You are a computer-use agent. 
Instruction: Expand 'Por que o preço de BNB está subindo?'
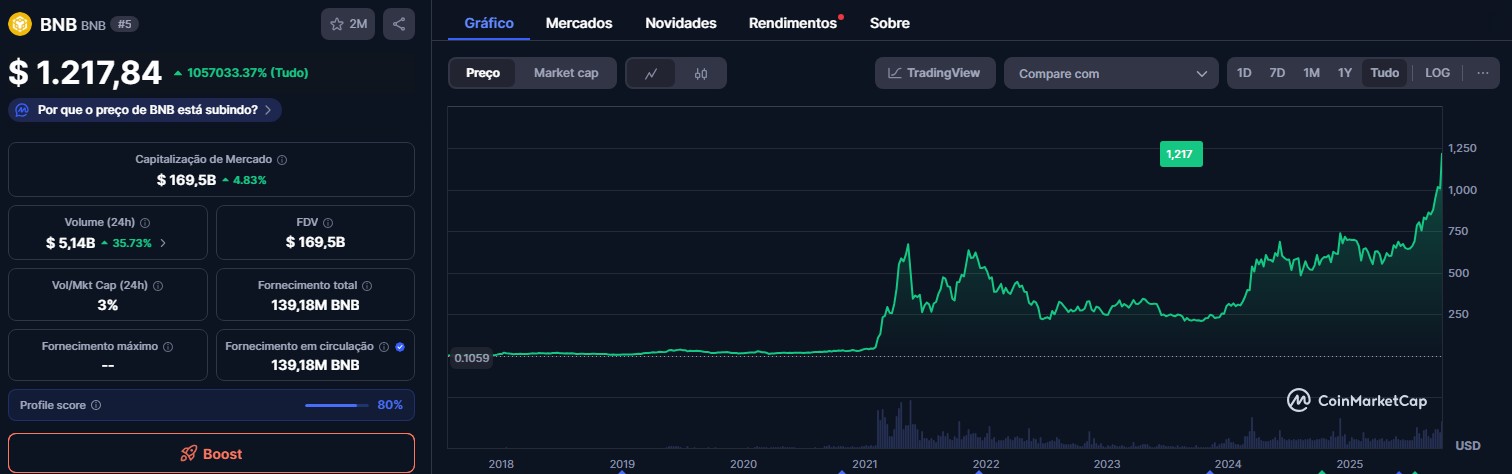(145, 110)
